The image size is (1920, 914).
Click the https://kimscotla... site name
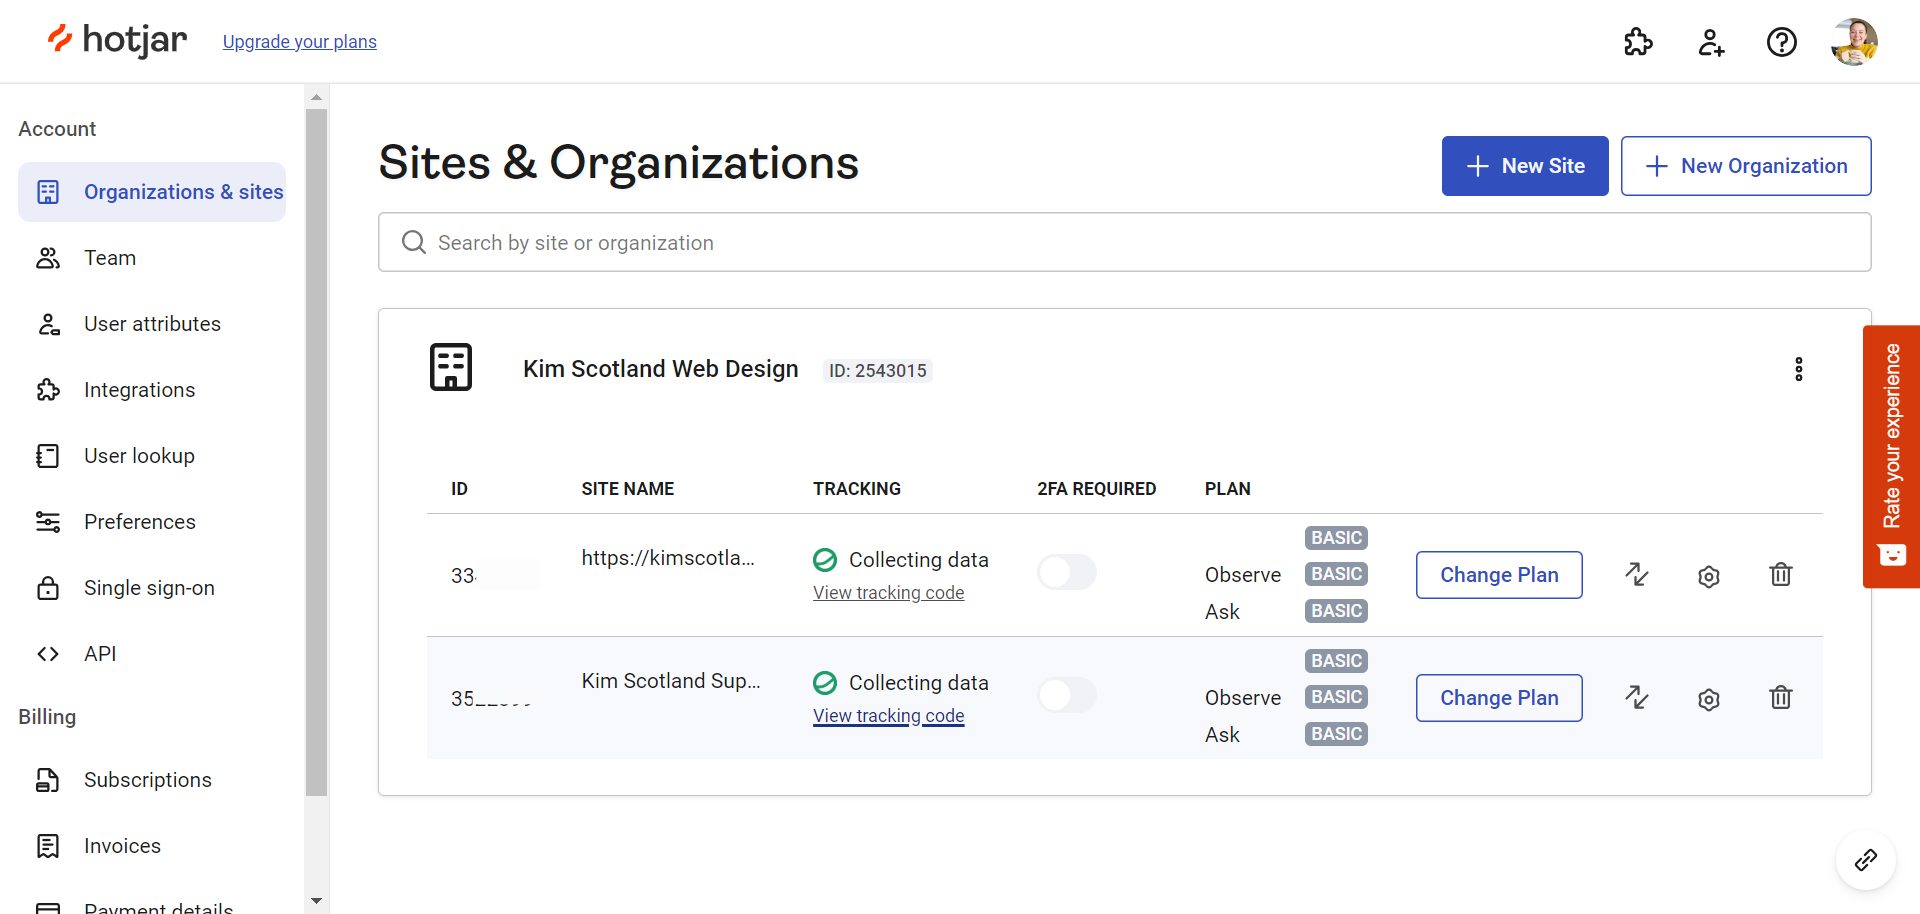668,558
